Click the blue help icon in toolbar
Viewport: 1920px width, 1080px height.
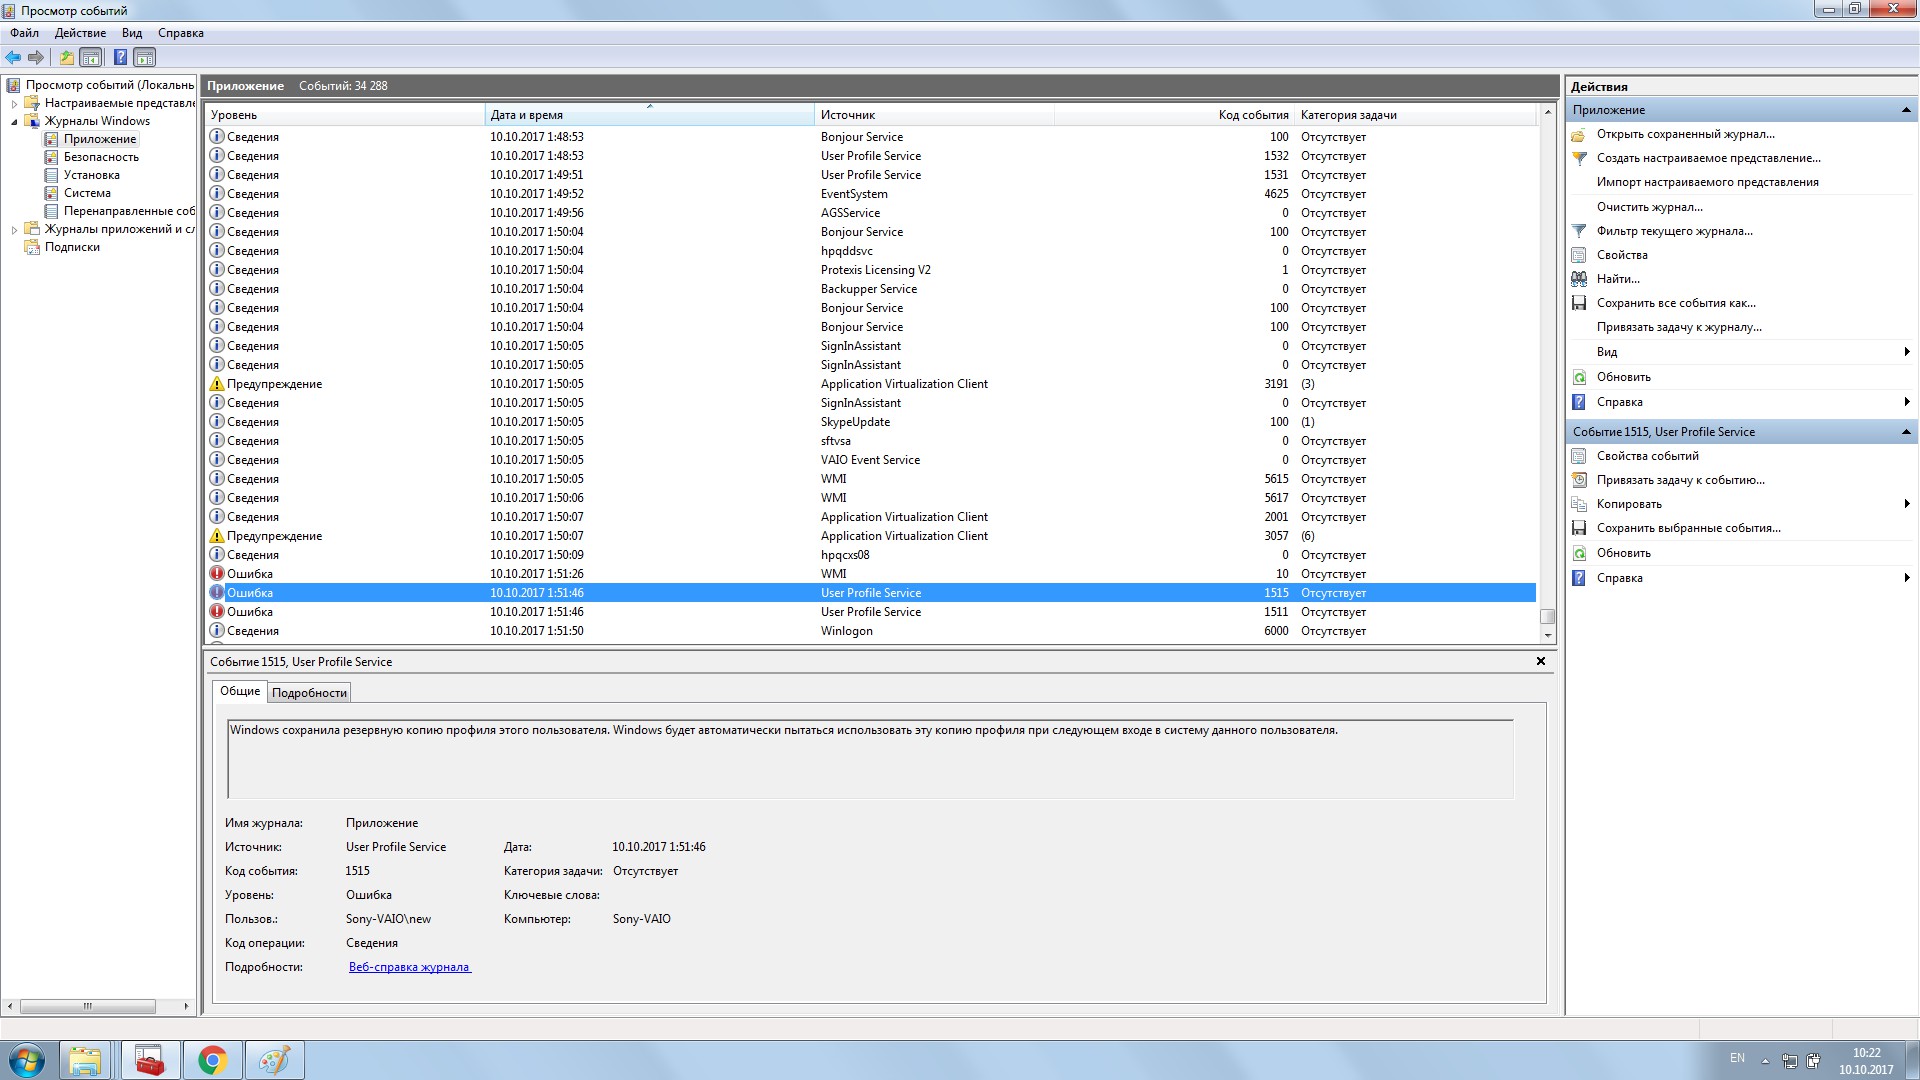(120, 57)
